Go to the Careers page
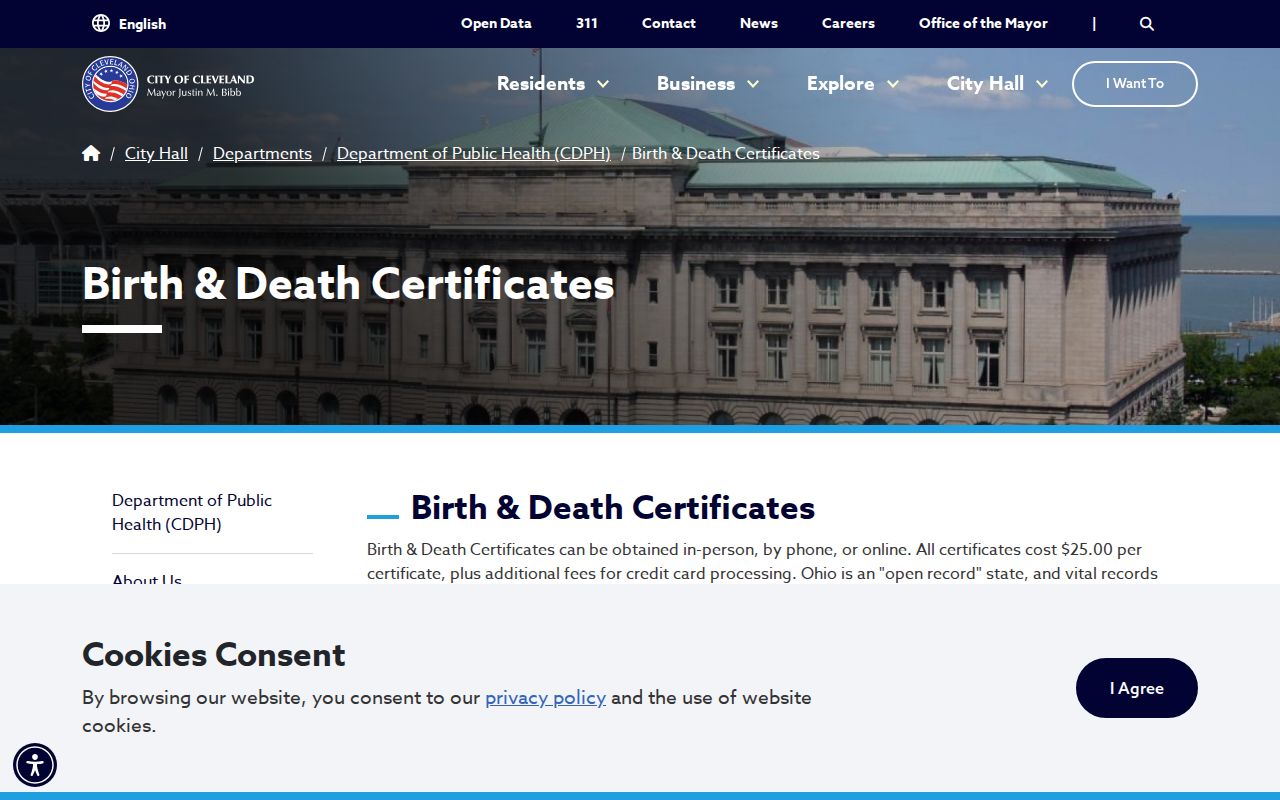The height and width of the screenshot is (800, 1280). tap(848, 23)
